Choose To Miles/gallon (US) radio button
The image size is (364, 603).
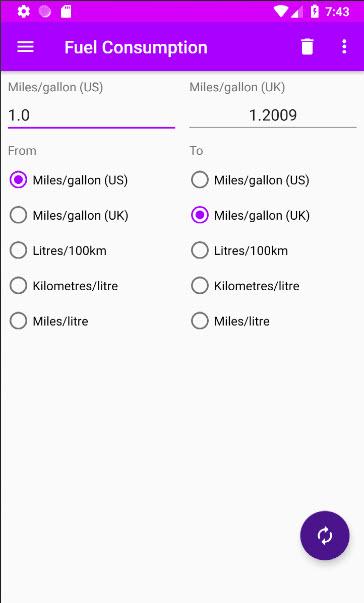pos(250,180)
